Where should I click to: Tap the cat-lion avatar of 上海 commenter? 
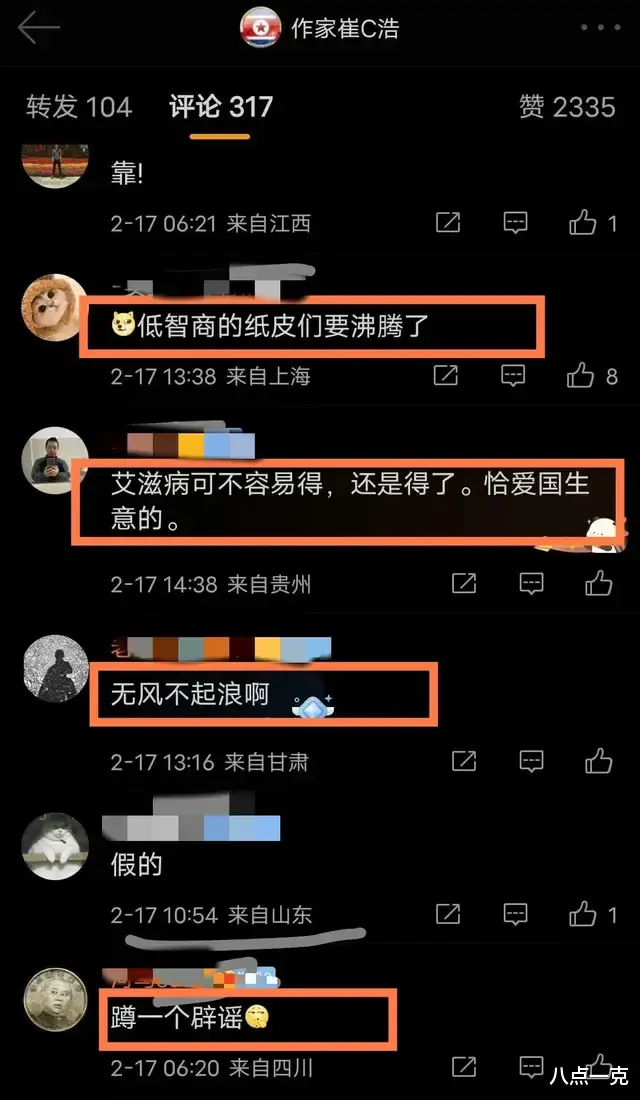click(x=54, y=308)
